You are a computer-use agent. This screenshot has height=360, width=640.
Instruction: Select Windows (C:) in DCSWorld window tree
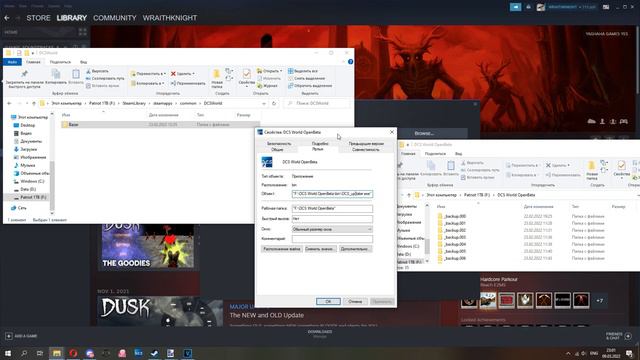point(32,181)
